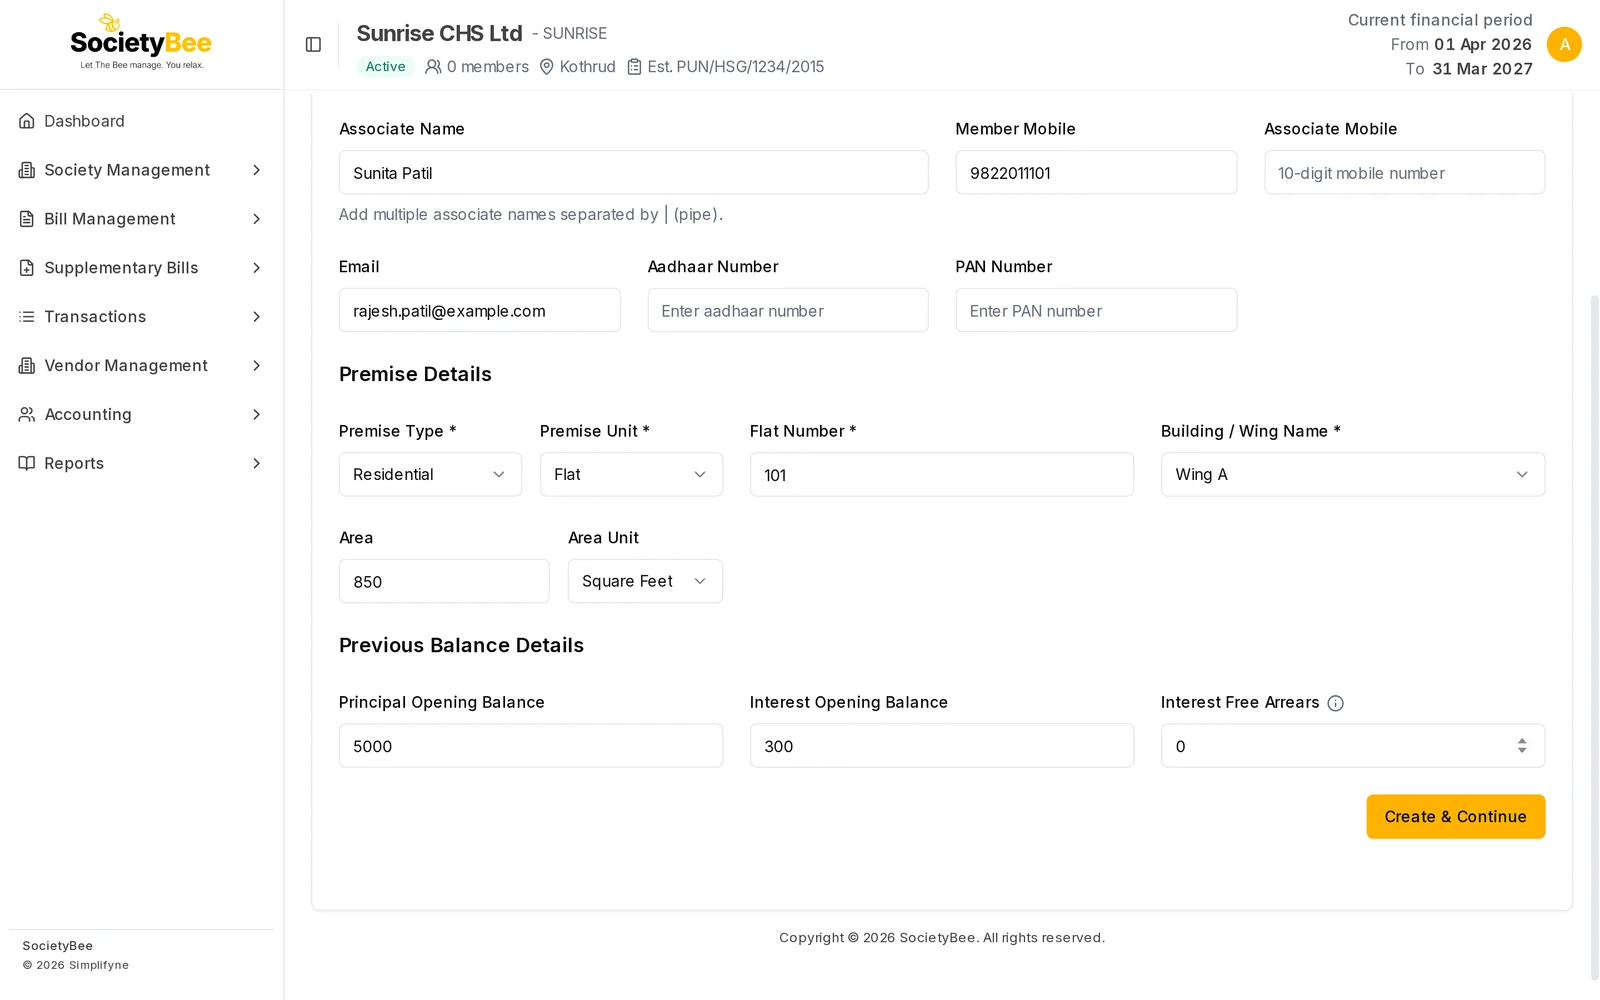Image resolution: width=1600 pixels, height=1000 pixels.
Task: Click the Vendor Management icon
Action: [x=27, y=366]
